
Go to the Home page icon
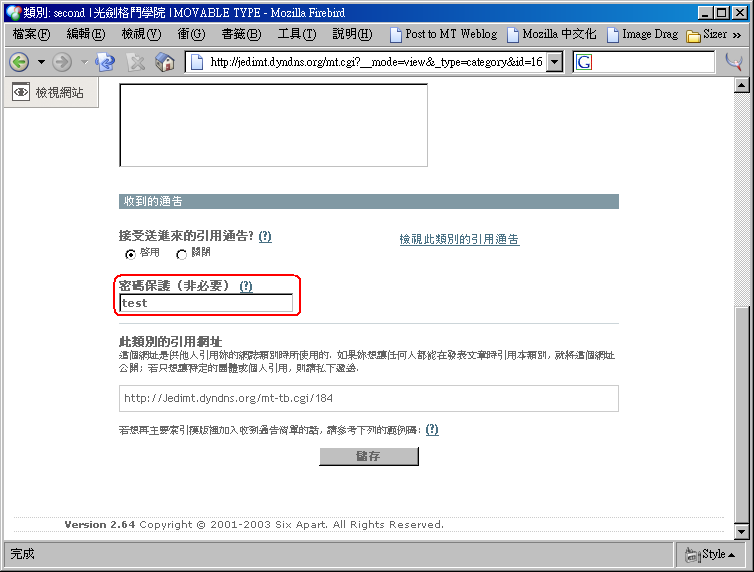pyautogui.click(x=165, y=62)
